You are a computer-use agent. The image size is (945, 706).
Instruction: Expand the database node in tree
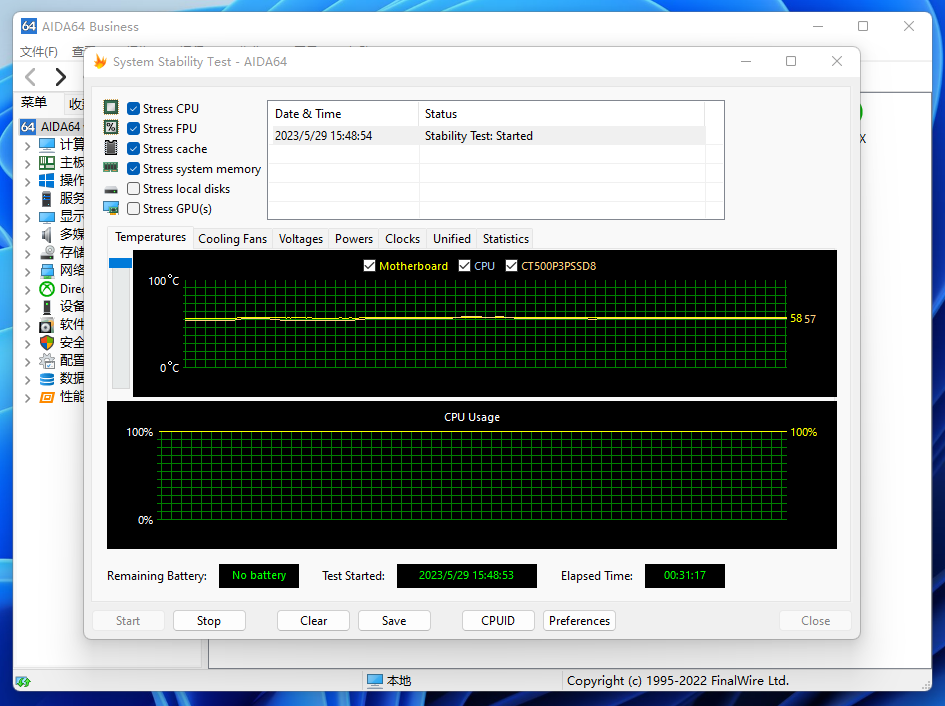coord(27,380)
